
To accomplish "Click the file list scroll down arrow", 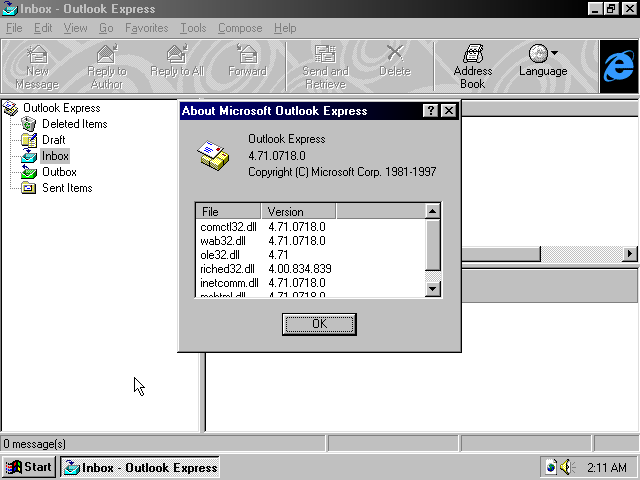I will point(432,289).
